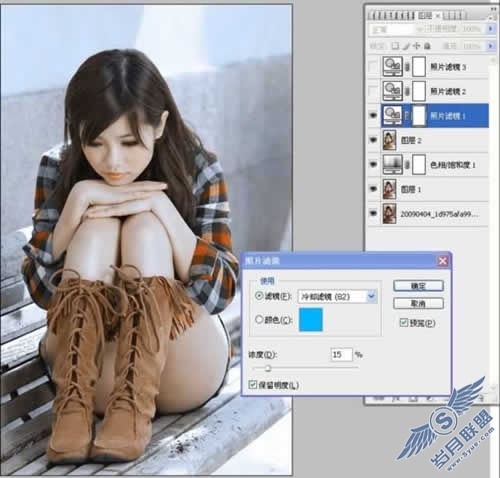Screen dimensions: 500x478
Task: Select the layer mask of 色相/饱和度 1
Action: (x=419, y=164)
